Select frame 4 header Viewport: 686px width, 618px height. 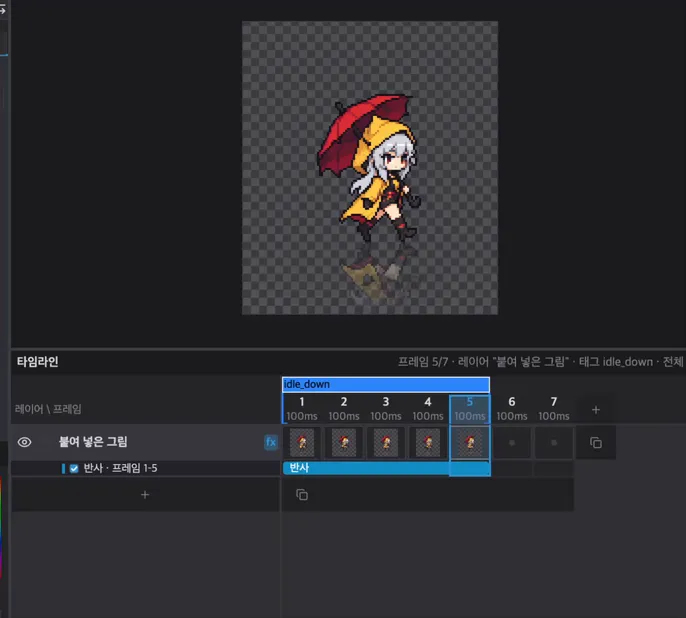428,409
